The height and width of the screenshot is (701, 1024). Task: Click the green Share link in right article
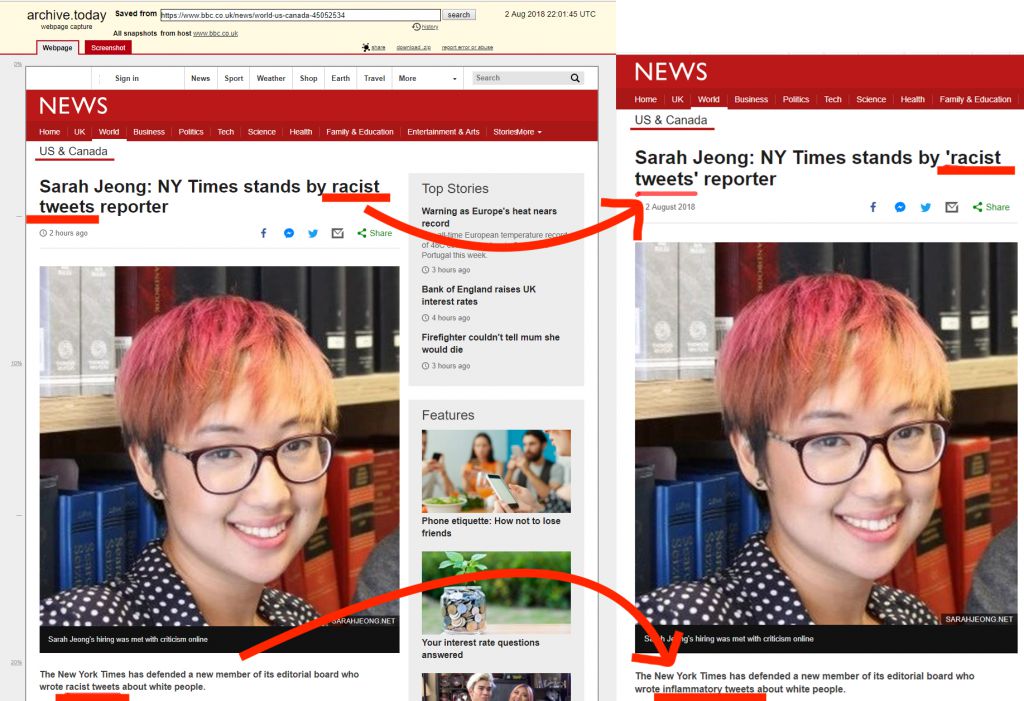click(991, 207)
